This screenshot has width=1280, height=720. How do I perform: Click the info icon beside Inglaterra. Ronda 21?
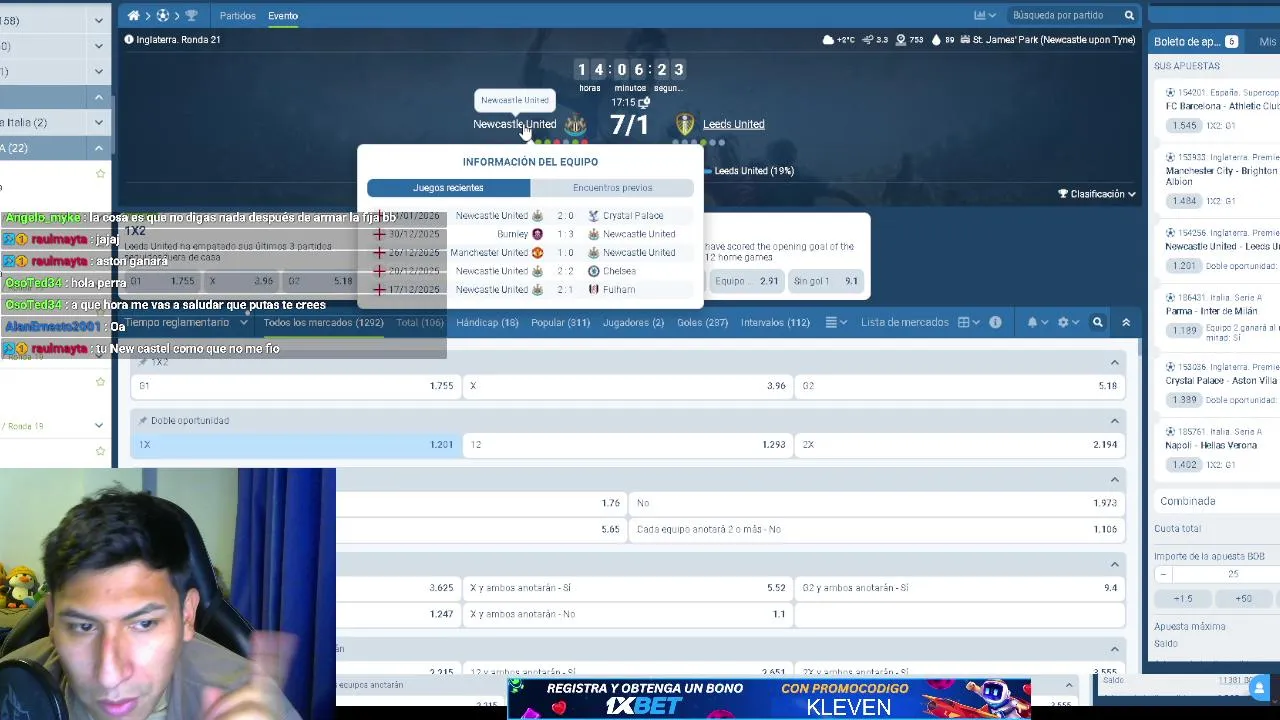[x=128, y=40]
